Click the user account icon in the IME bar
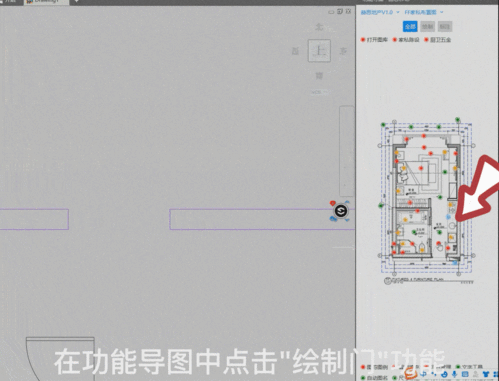 click(476, 375)
